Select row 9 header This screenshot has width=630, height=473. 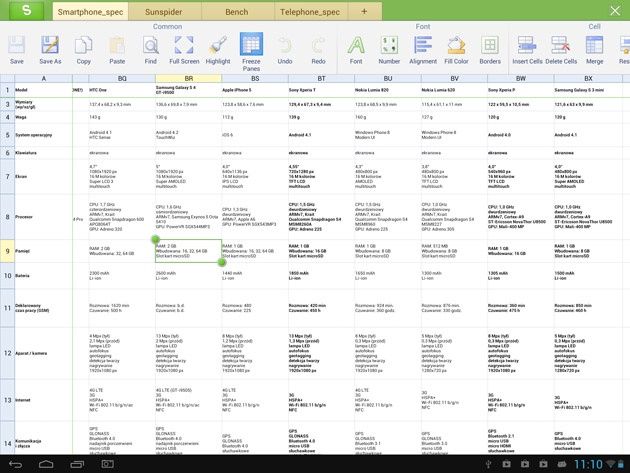(7, 251)
